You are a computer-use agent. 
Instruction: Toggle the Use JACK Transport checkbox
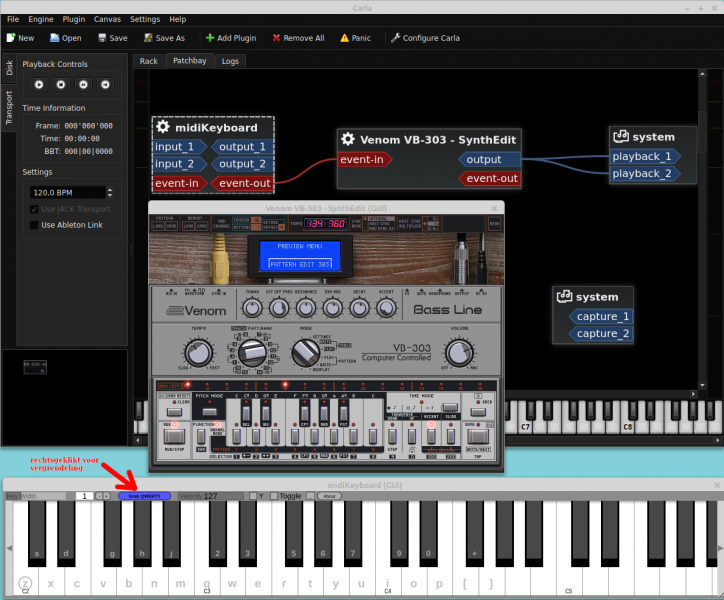(x=34, y=209)
